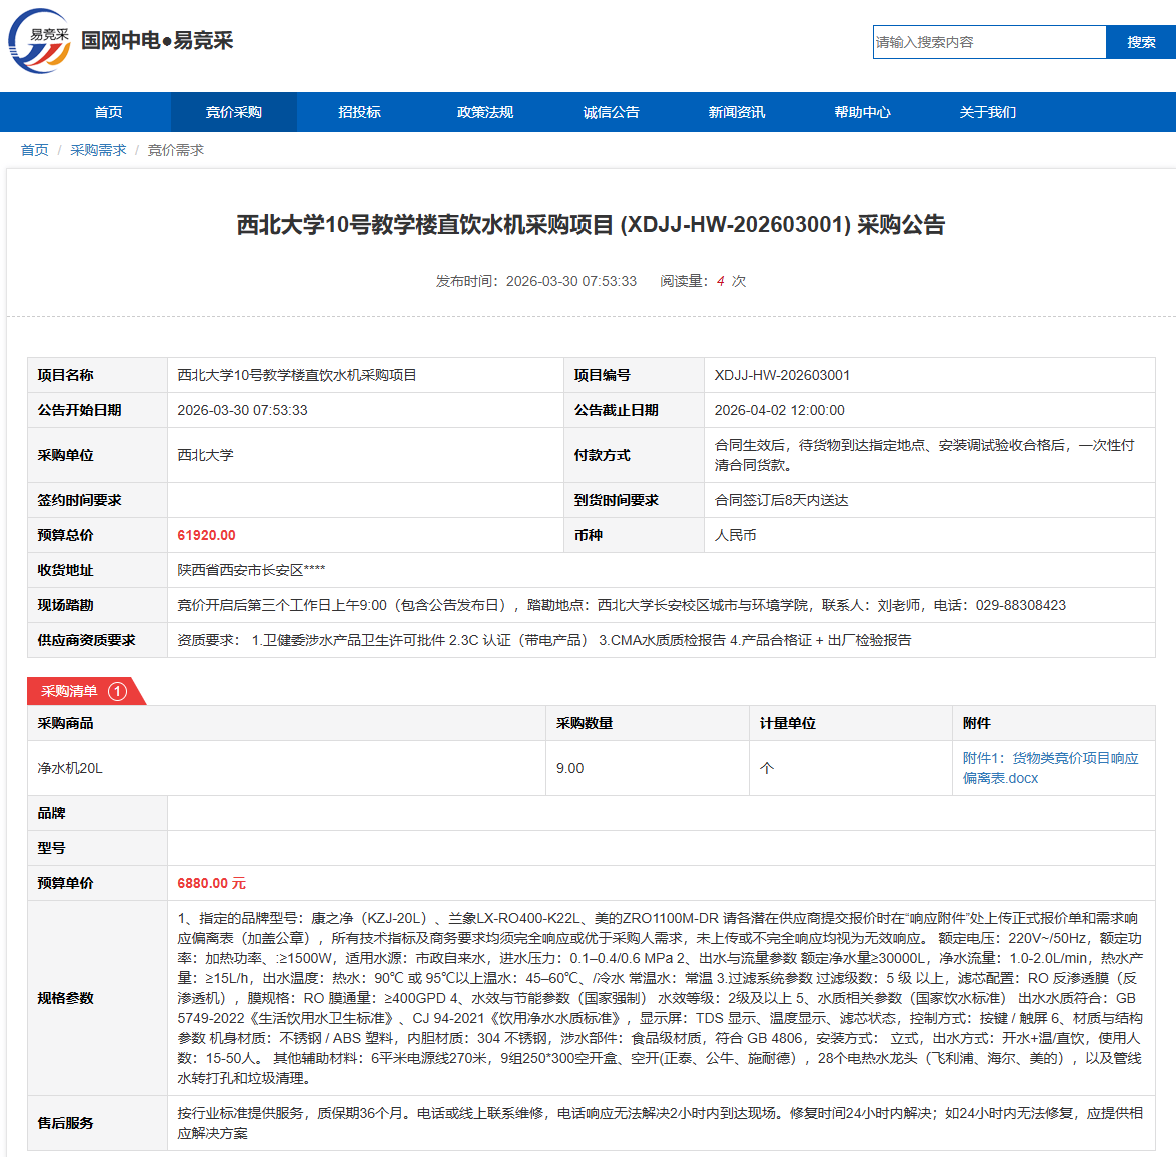Visit 帮助中心 from the navigation bar
1176x1157 pixels.
tap(862, 112)
